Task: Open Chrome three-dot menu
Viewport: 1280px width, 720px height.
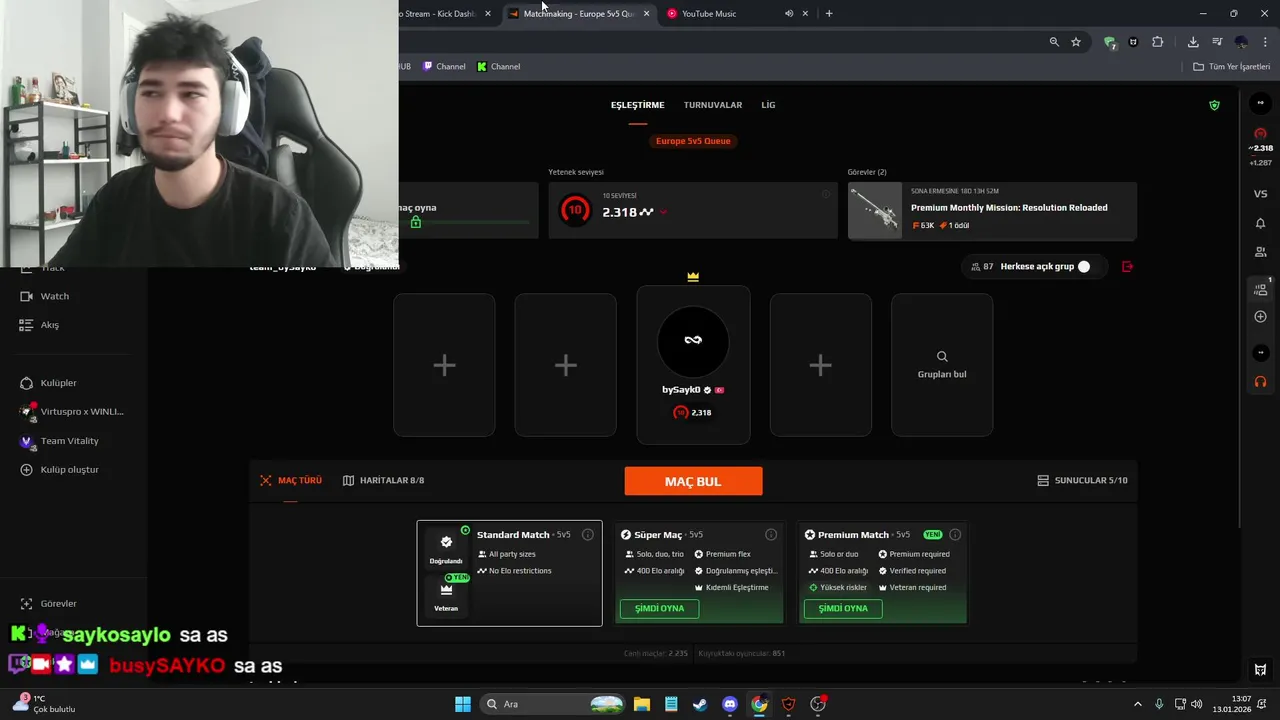Action: [x=1264, y=42]
